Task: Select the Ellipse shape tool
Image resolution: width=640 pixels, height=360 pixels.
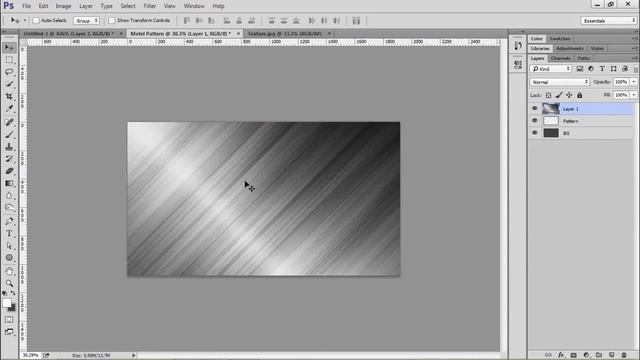Action: (9, 258)
